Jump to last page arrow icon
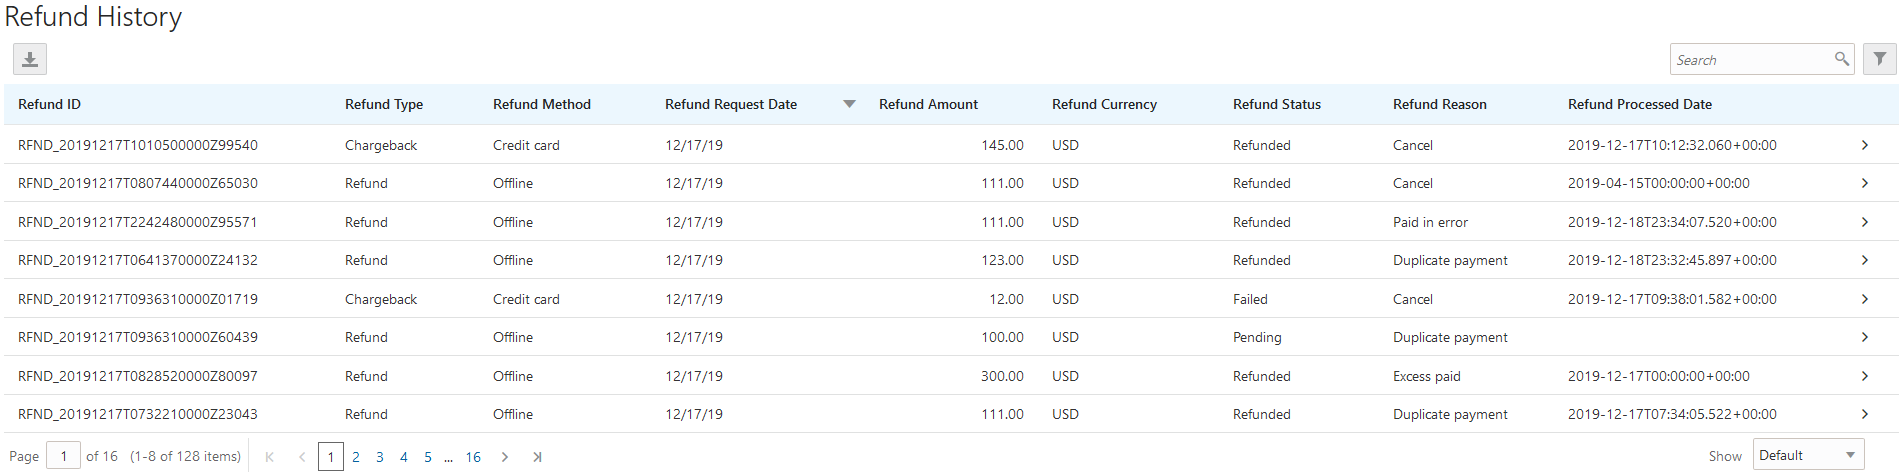 (537, 457)
